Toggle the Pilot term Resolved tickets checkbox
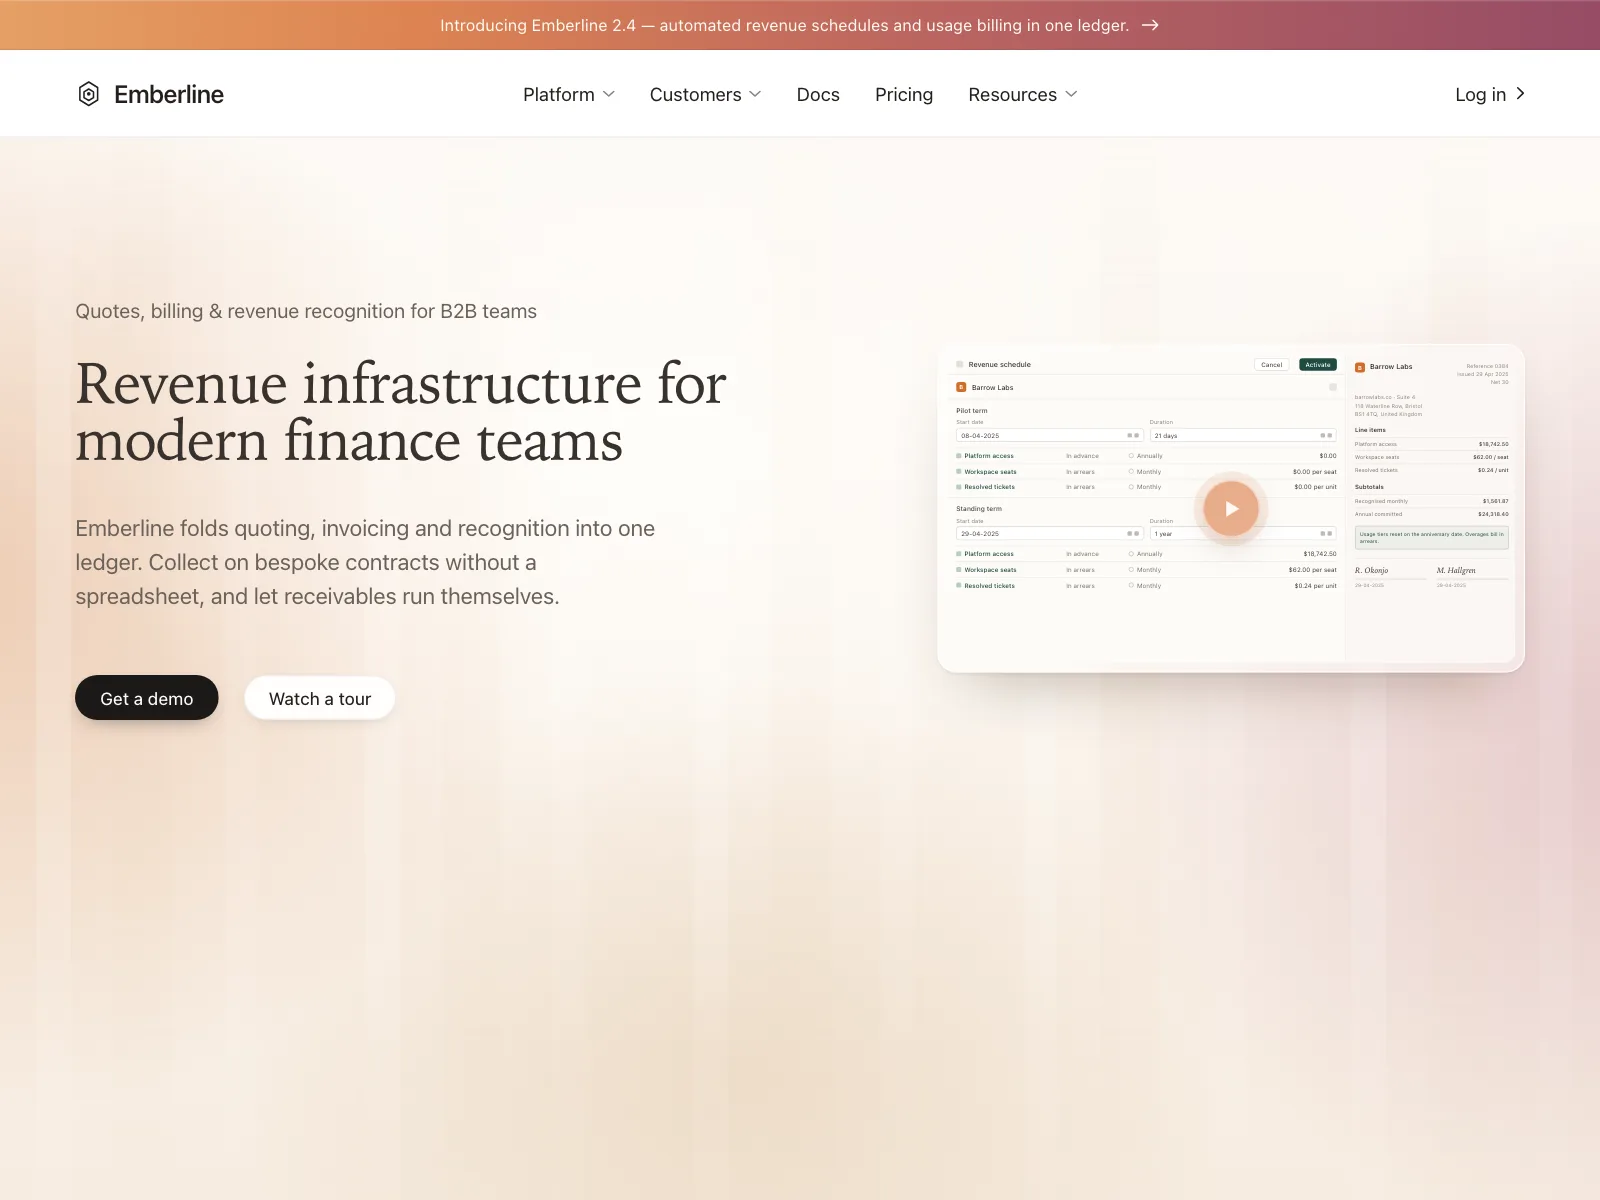 [x=959, y=487]
